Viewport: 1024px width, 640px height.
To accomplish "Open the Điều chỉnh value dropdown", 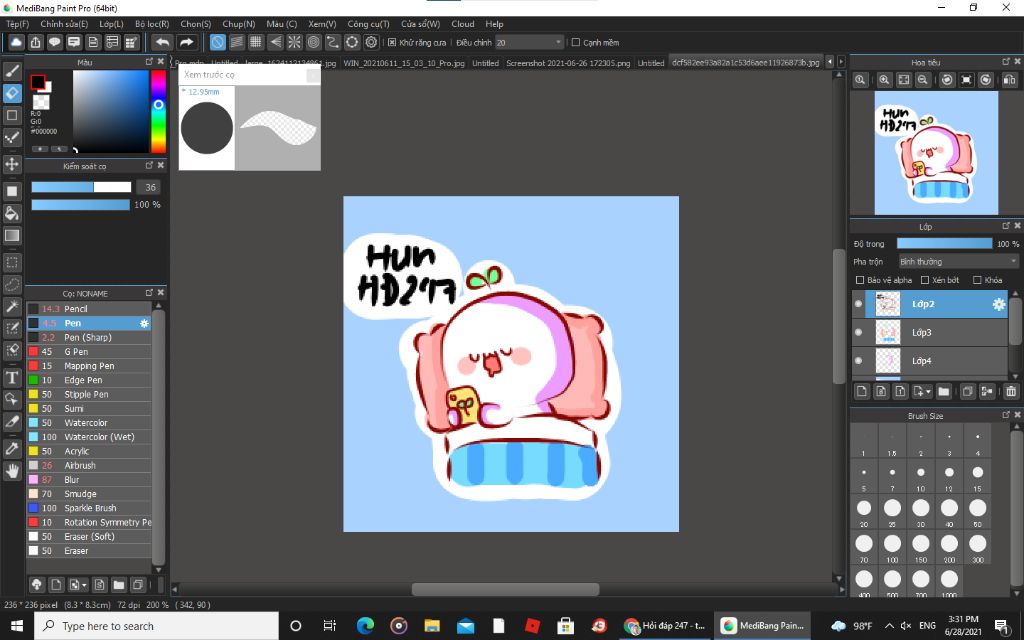I will click(529, 42).
